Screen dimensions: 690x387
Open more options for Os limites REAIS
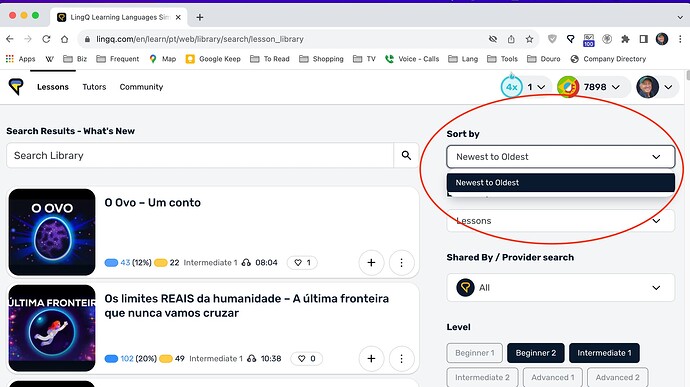point(401,359)
